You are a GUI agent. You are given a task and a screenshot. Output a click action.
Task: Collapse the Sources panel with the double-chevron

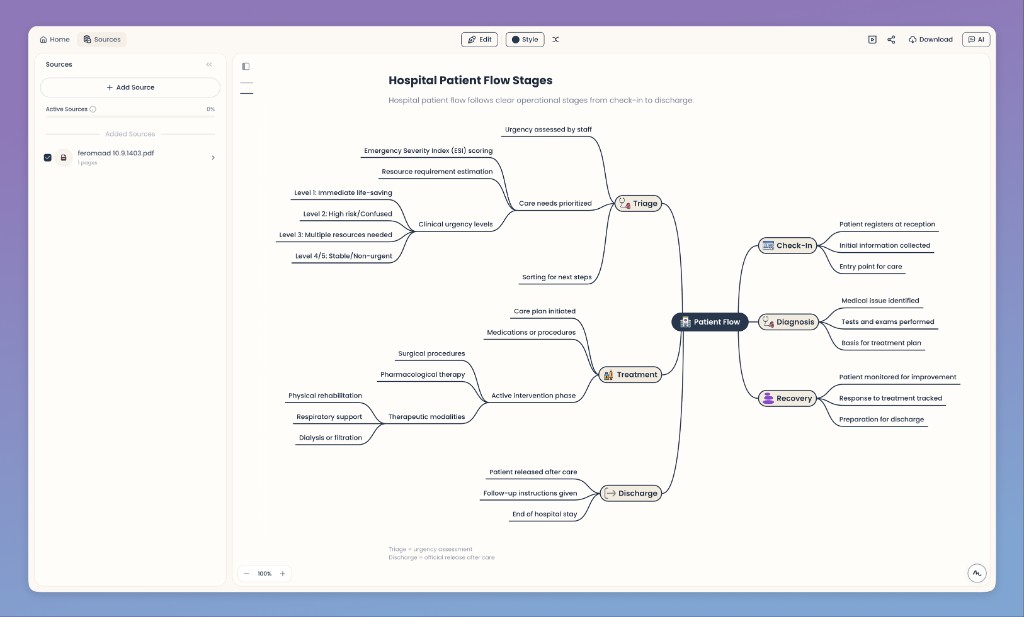coord(209,64)
